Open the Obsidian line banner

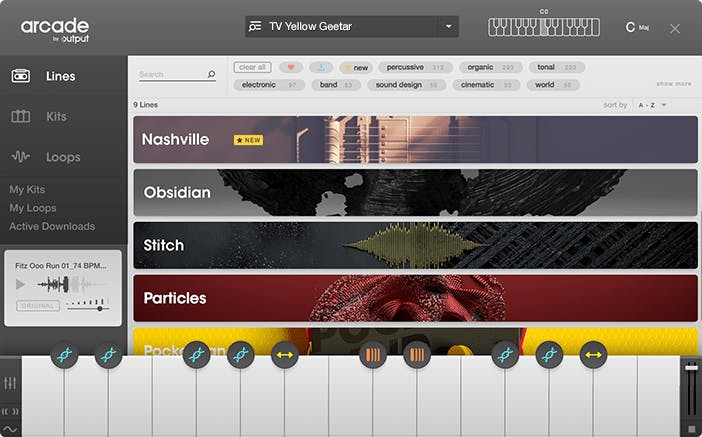pos(415,193)
